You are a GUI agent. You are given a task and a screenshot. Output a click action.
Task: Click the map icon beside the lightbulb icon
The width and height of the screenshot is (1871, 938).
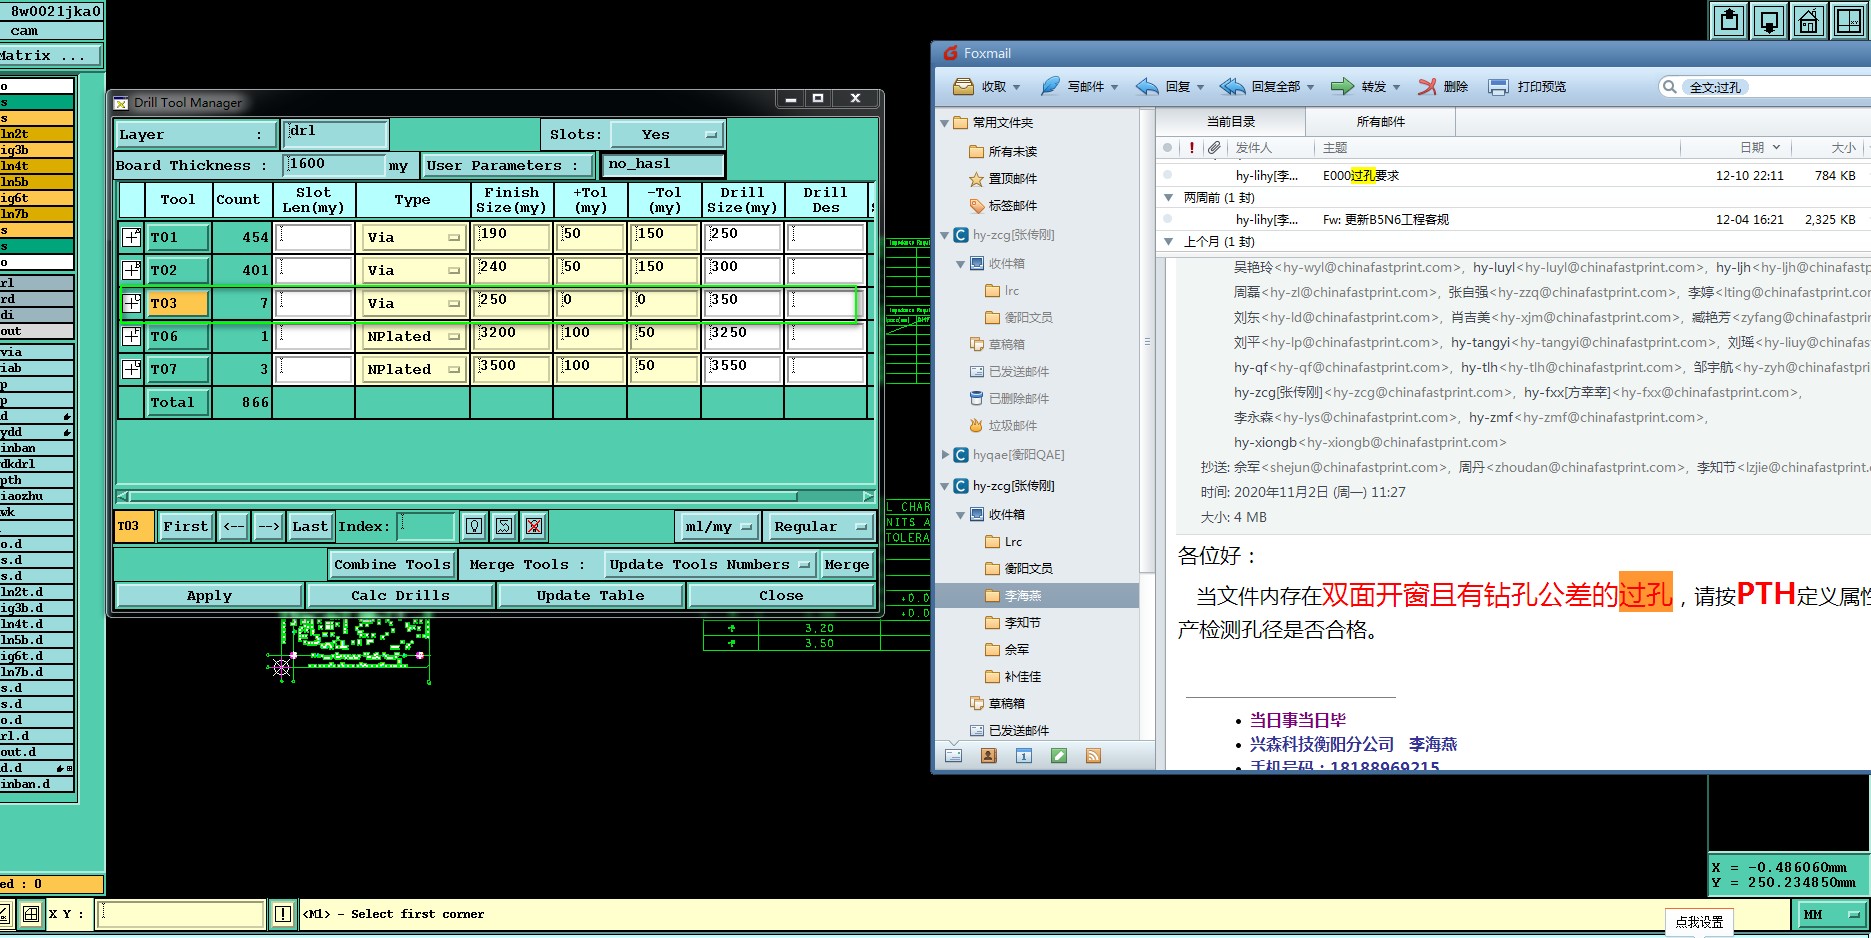[x=504, y=526]
